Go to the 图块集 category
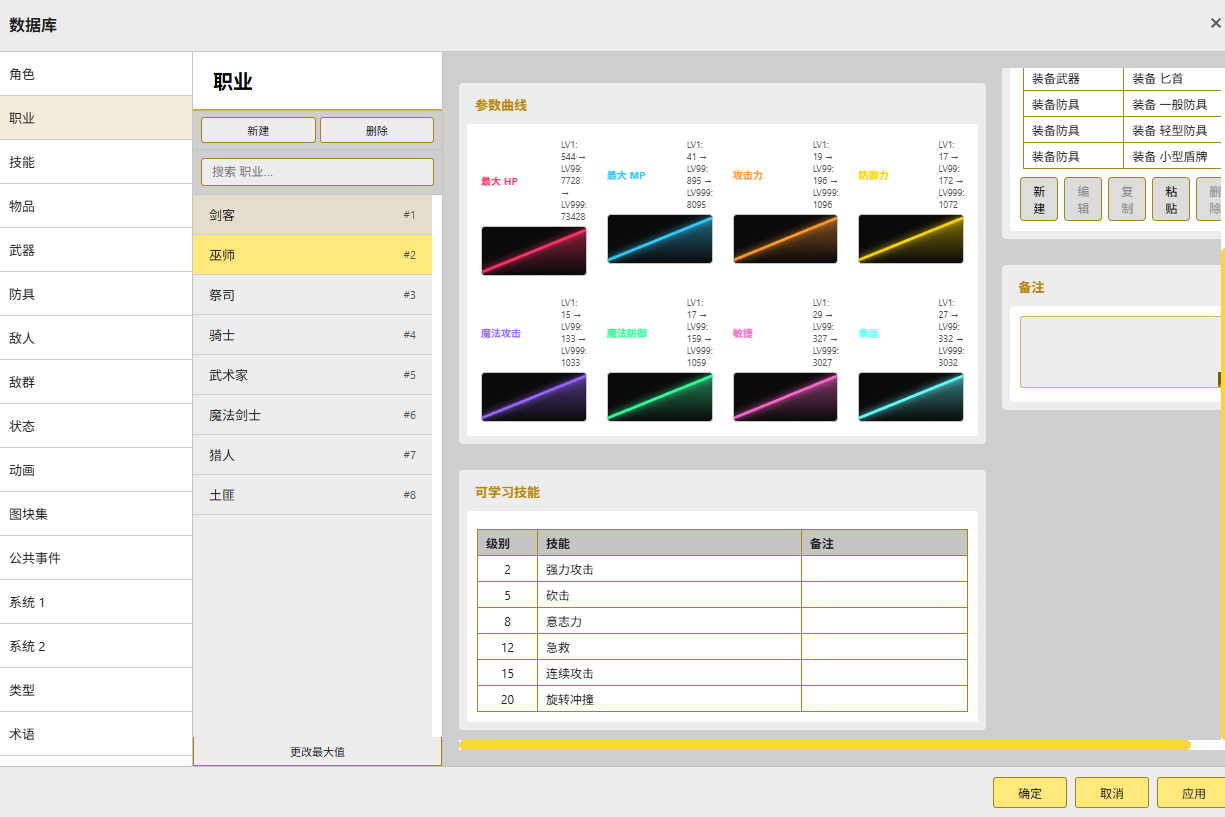Screen dimensions: 1225x817 tap(96, 514)
